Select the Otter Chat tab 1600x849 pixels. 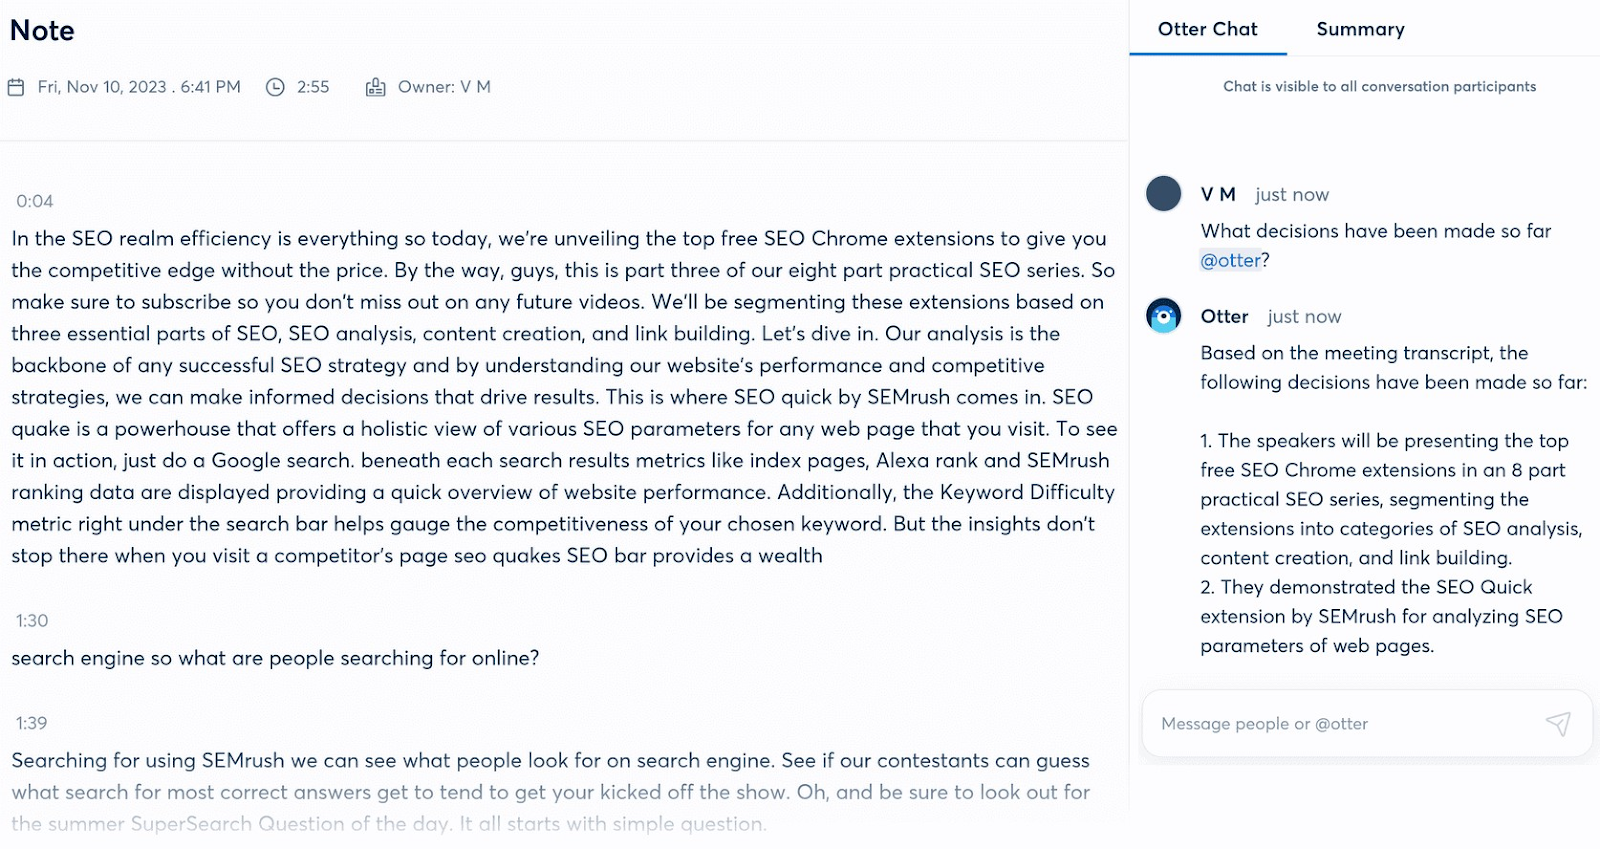[x=1207, y=29]
